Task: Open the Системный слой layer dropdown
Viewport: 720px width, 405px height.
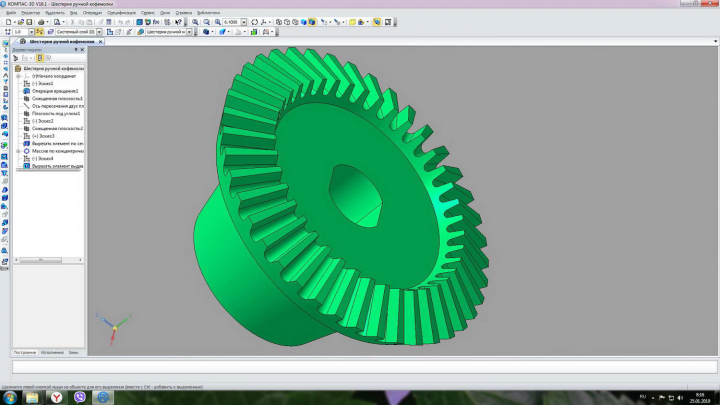Action: 99,32
